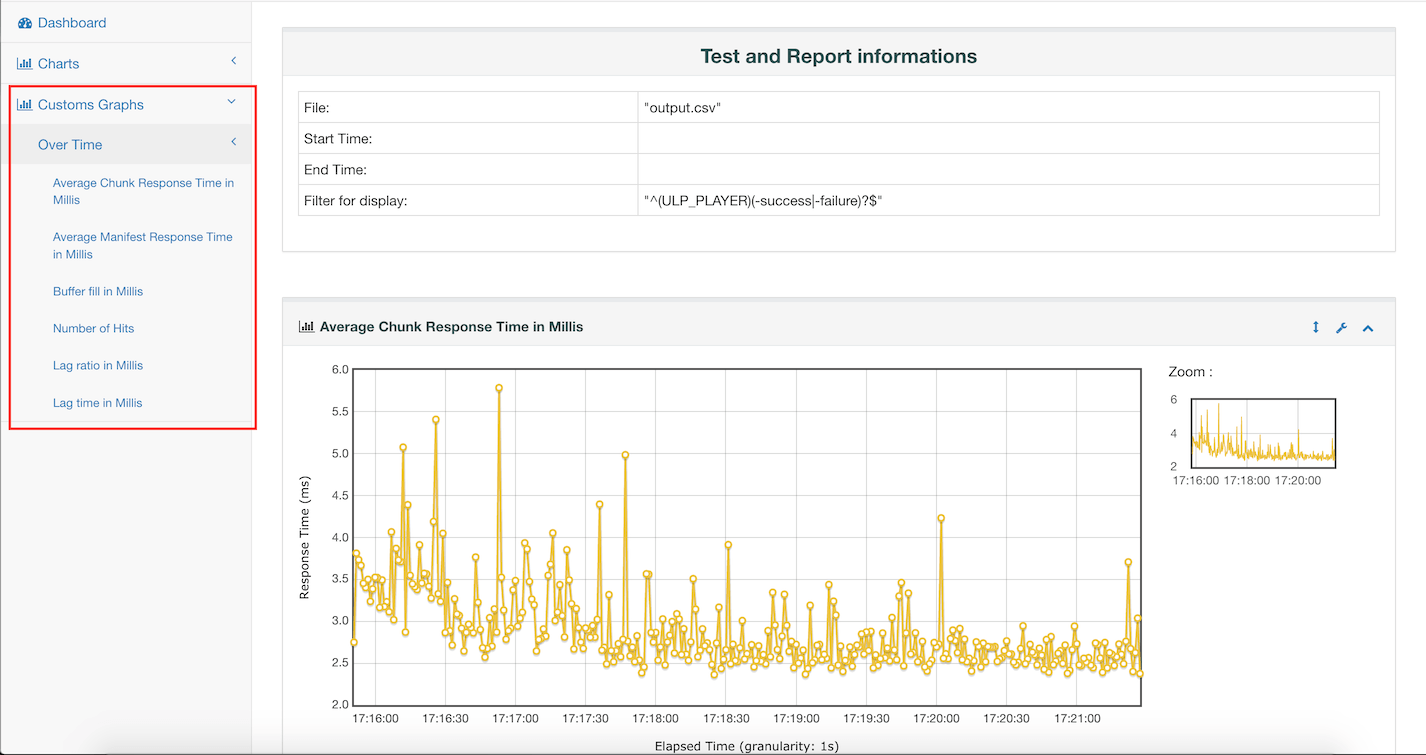Screen dimensions: 1426x755
Task: Open Average Chunk Response Time in Millis link
Action: 143,191
